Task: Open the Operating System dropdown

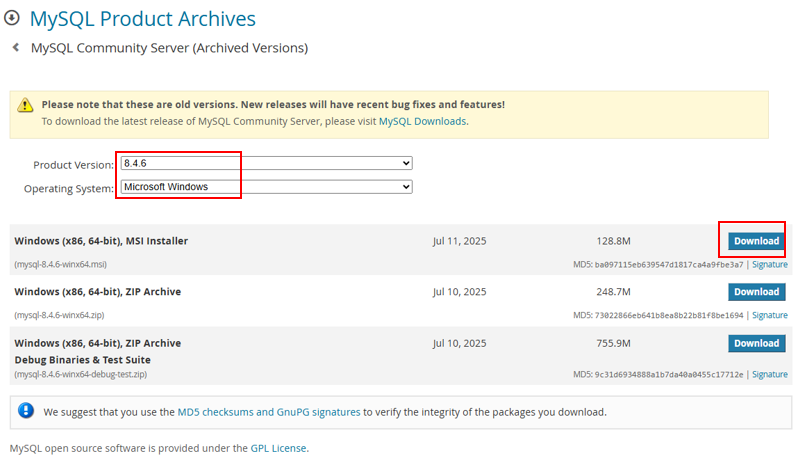Action: pyautogui.click(x=266, y=187)
